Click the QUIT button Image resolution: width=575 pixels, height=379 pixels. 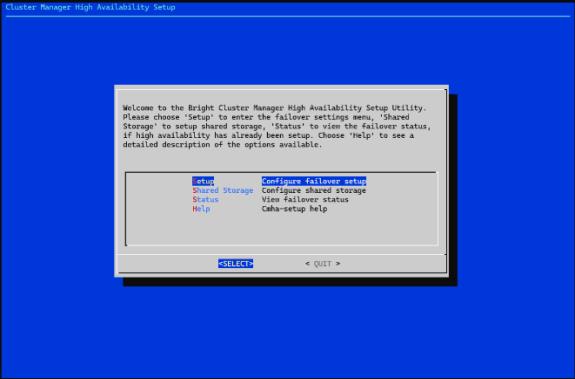[323, 264]
